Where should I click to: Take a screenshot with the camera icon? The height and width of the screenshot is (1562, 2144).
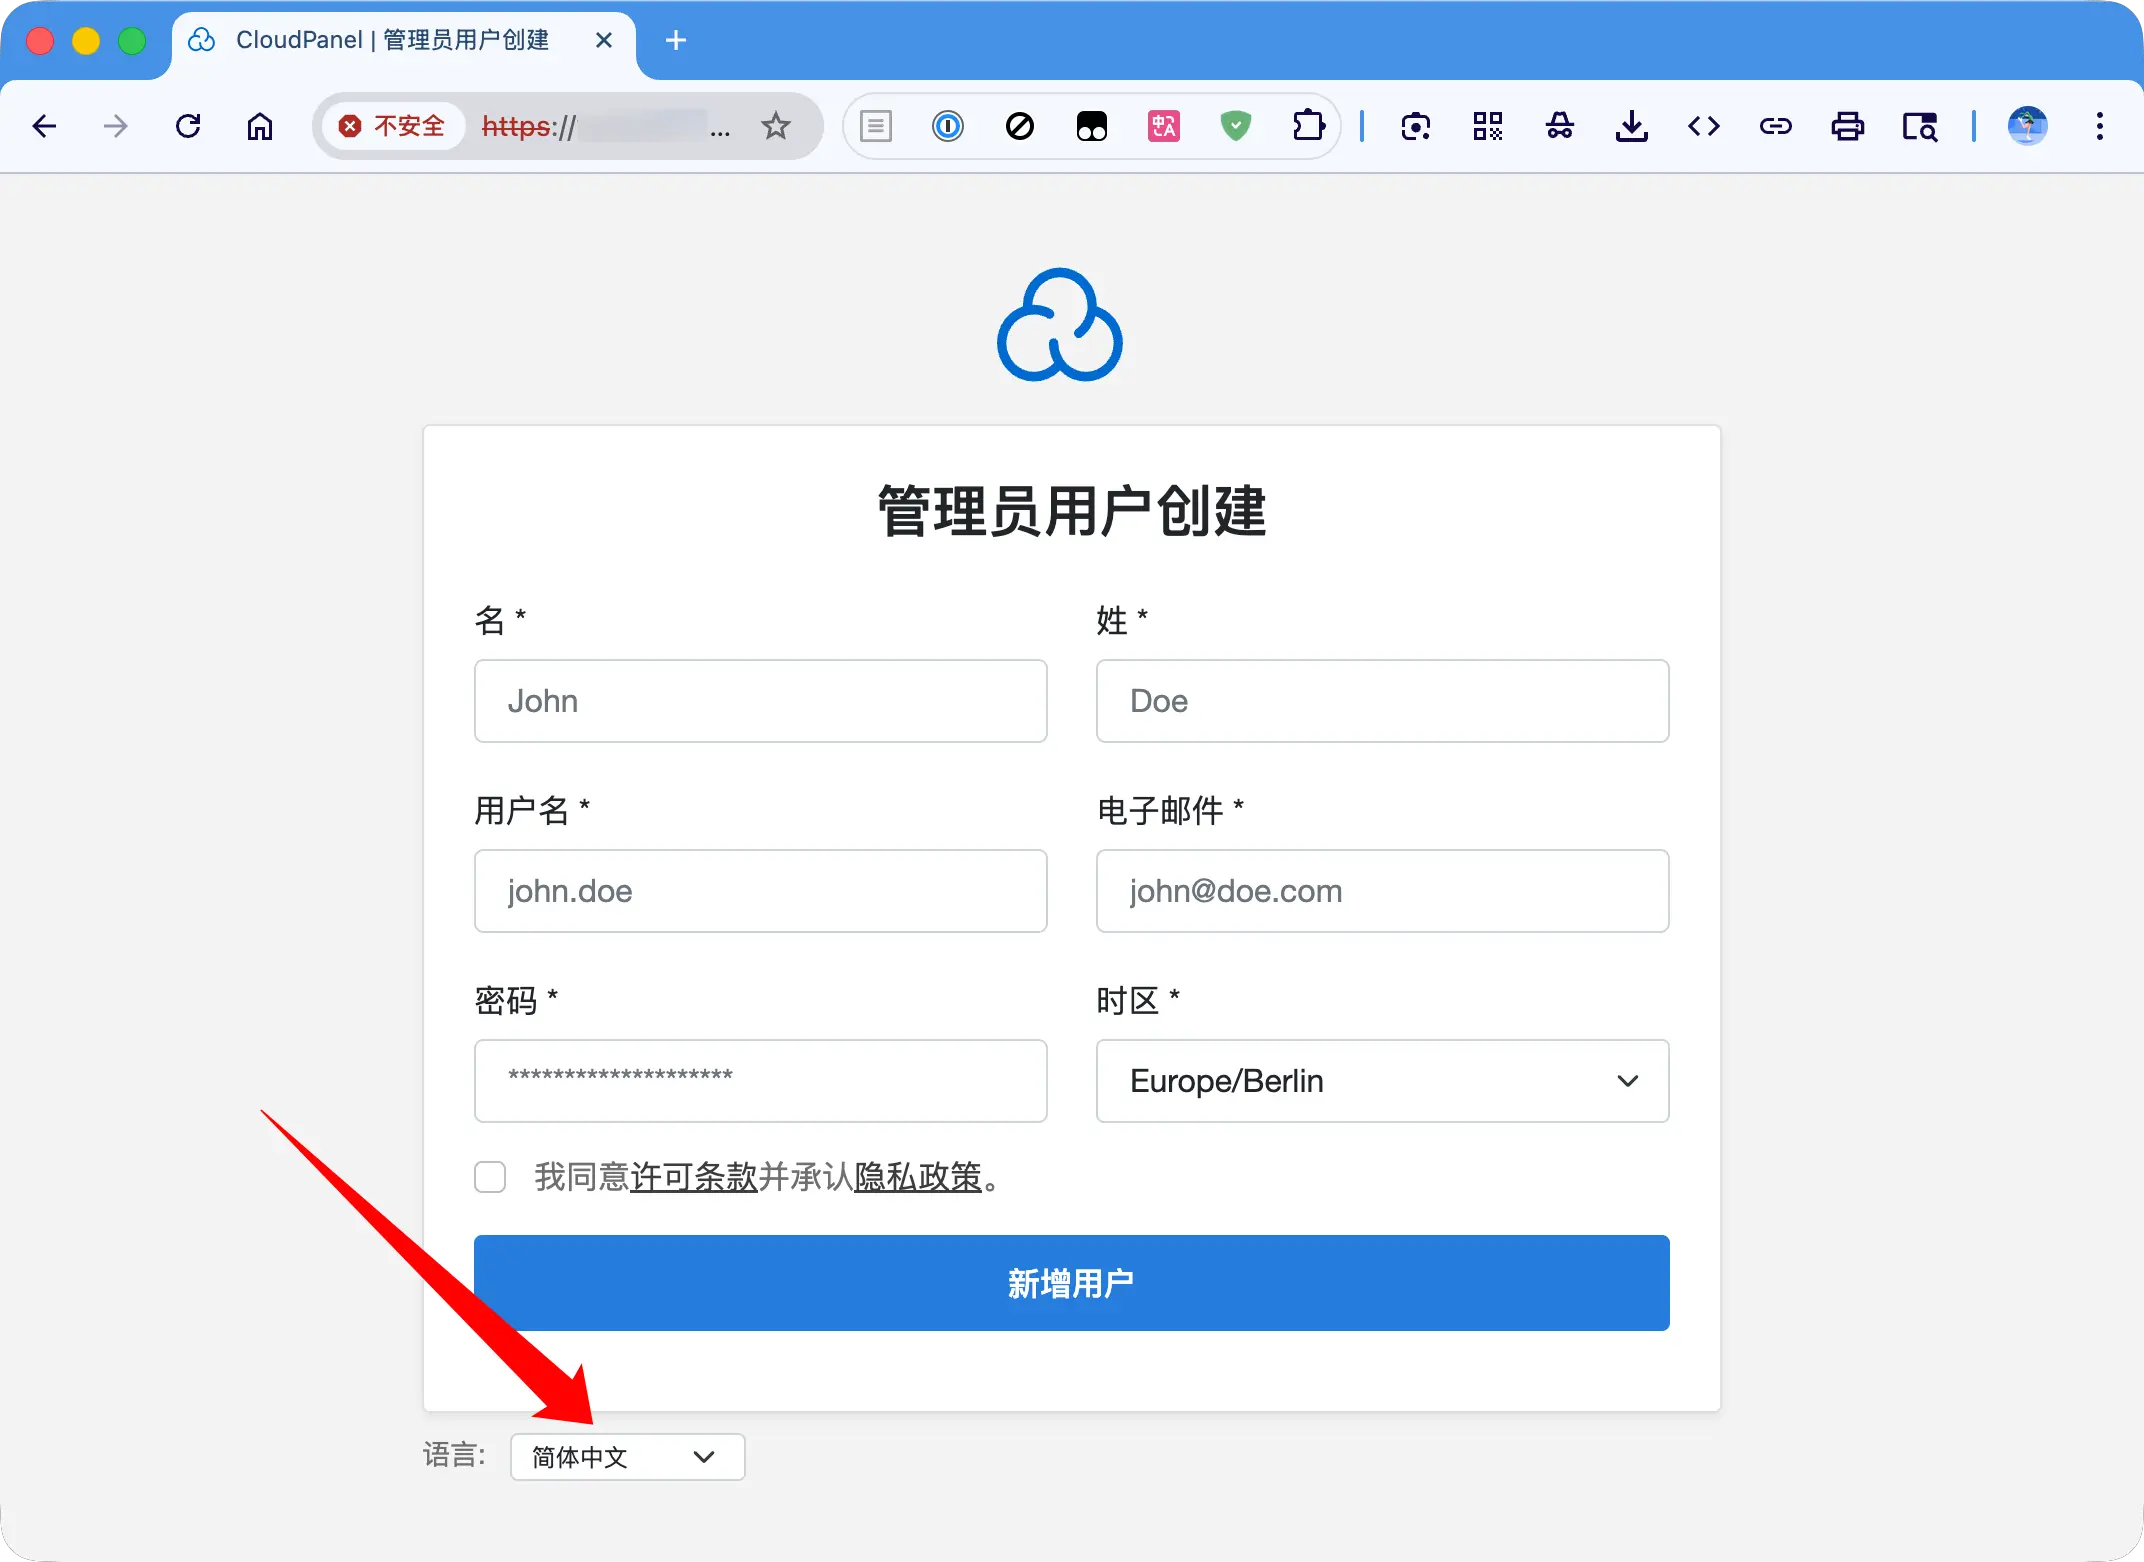coord(1416,126)
